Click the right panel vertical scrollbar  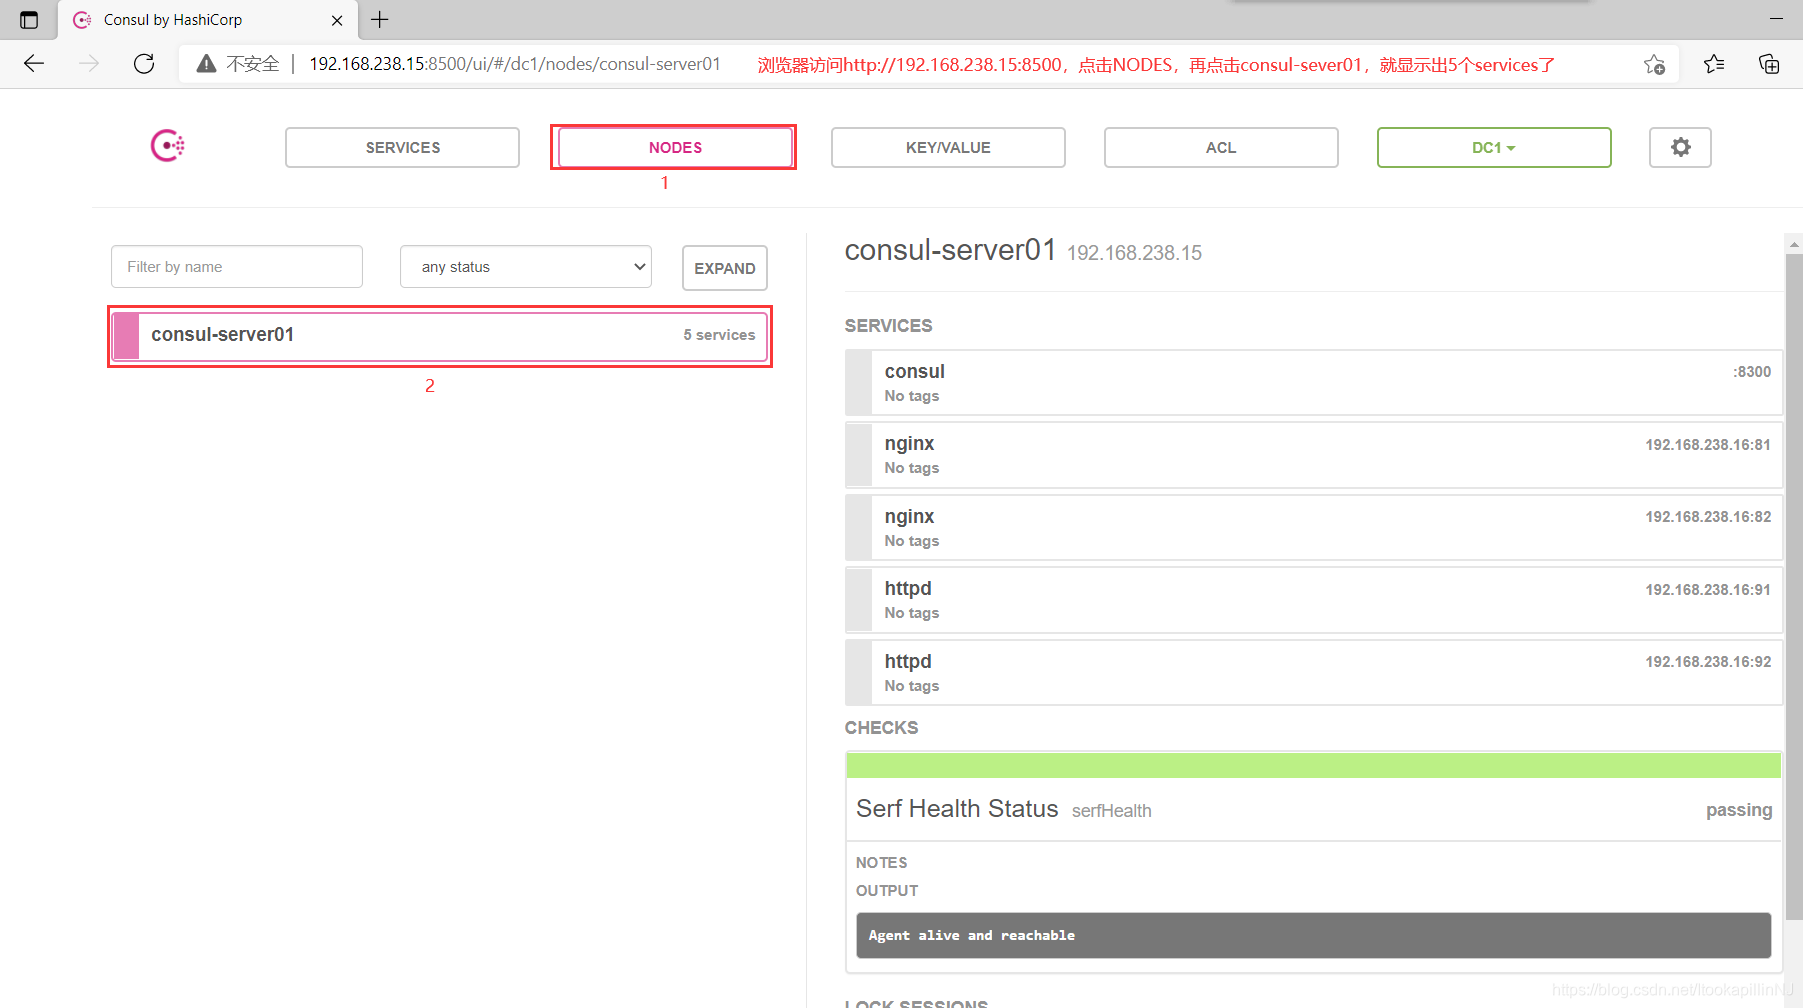(1794, 587)
